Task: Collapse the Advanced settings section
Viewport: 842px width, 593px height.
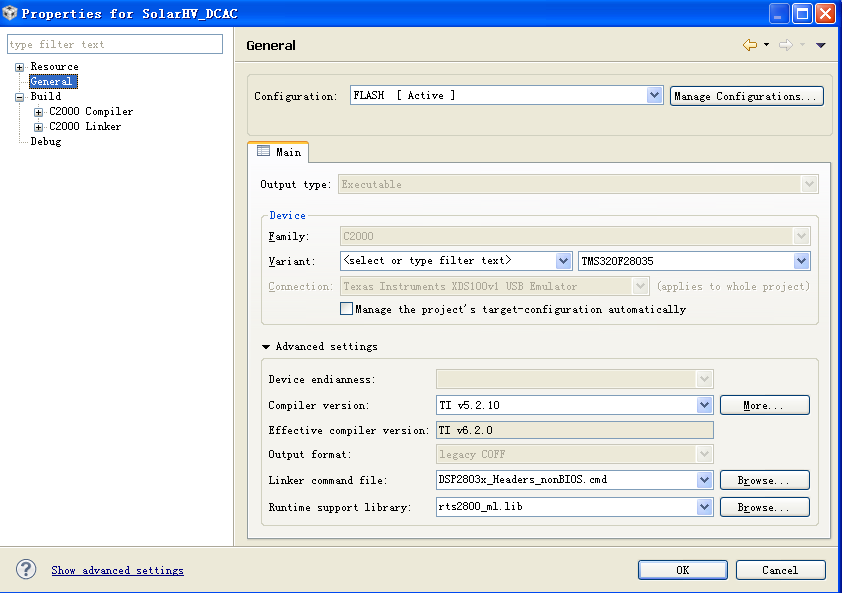Action: tap(266, 347)
